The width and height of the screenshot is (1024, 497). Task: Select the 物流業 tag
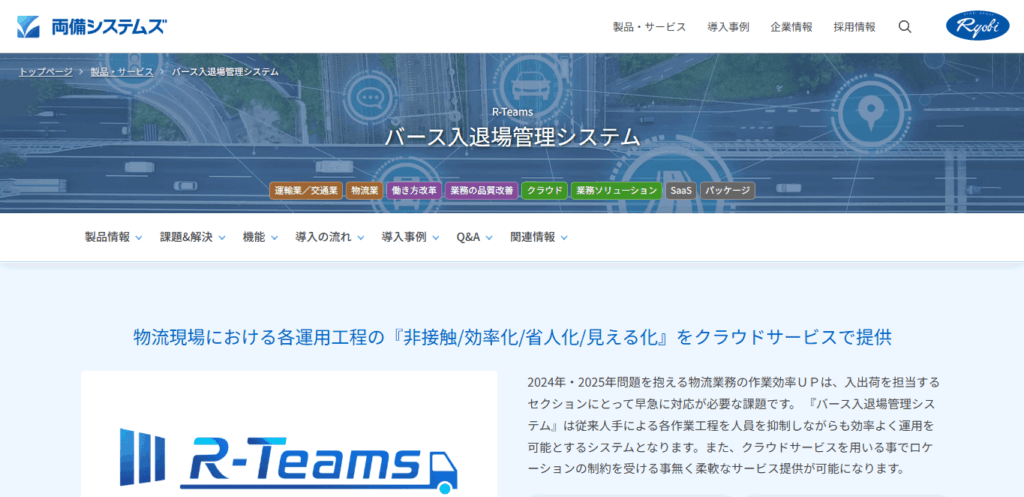[x=364, y=191]
